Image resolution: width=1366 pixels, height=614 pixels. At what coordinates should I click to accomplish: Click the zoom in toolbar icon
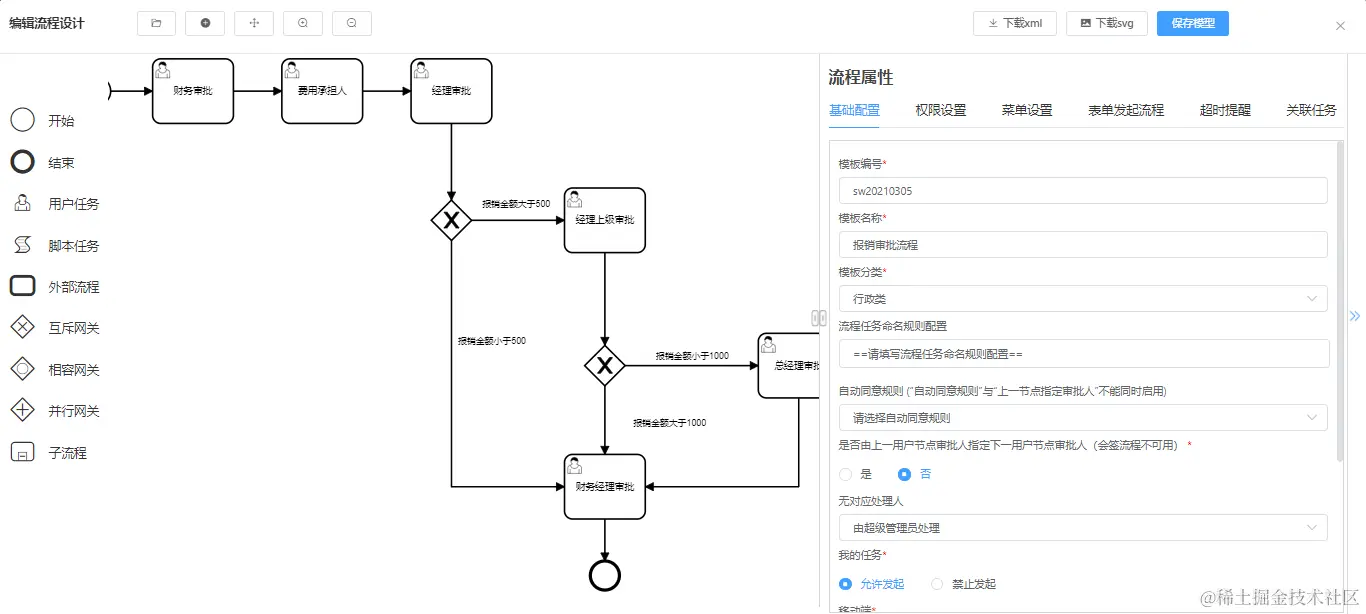point(302,22)
